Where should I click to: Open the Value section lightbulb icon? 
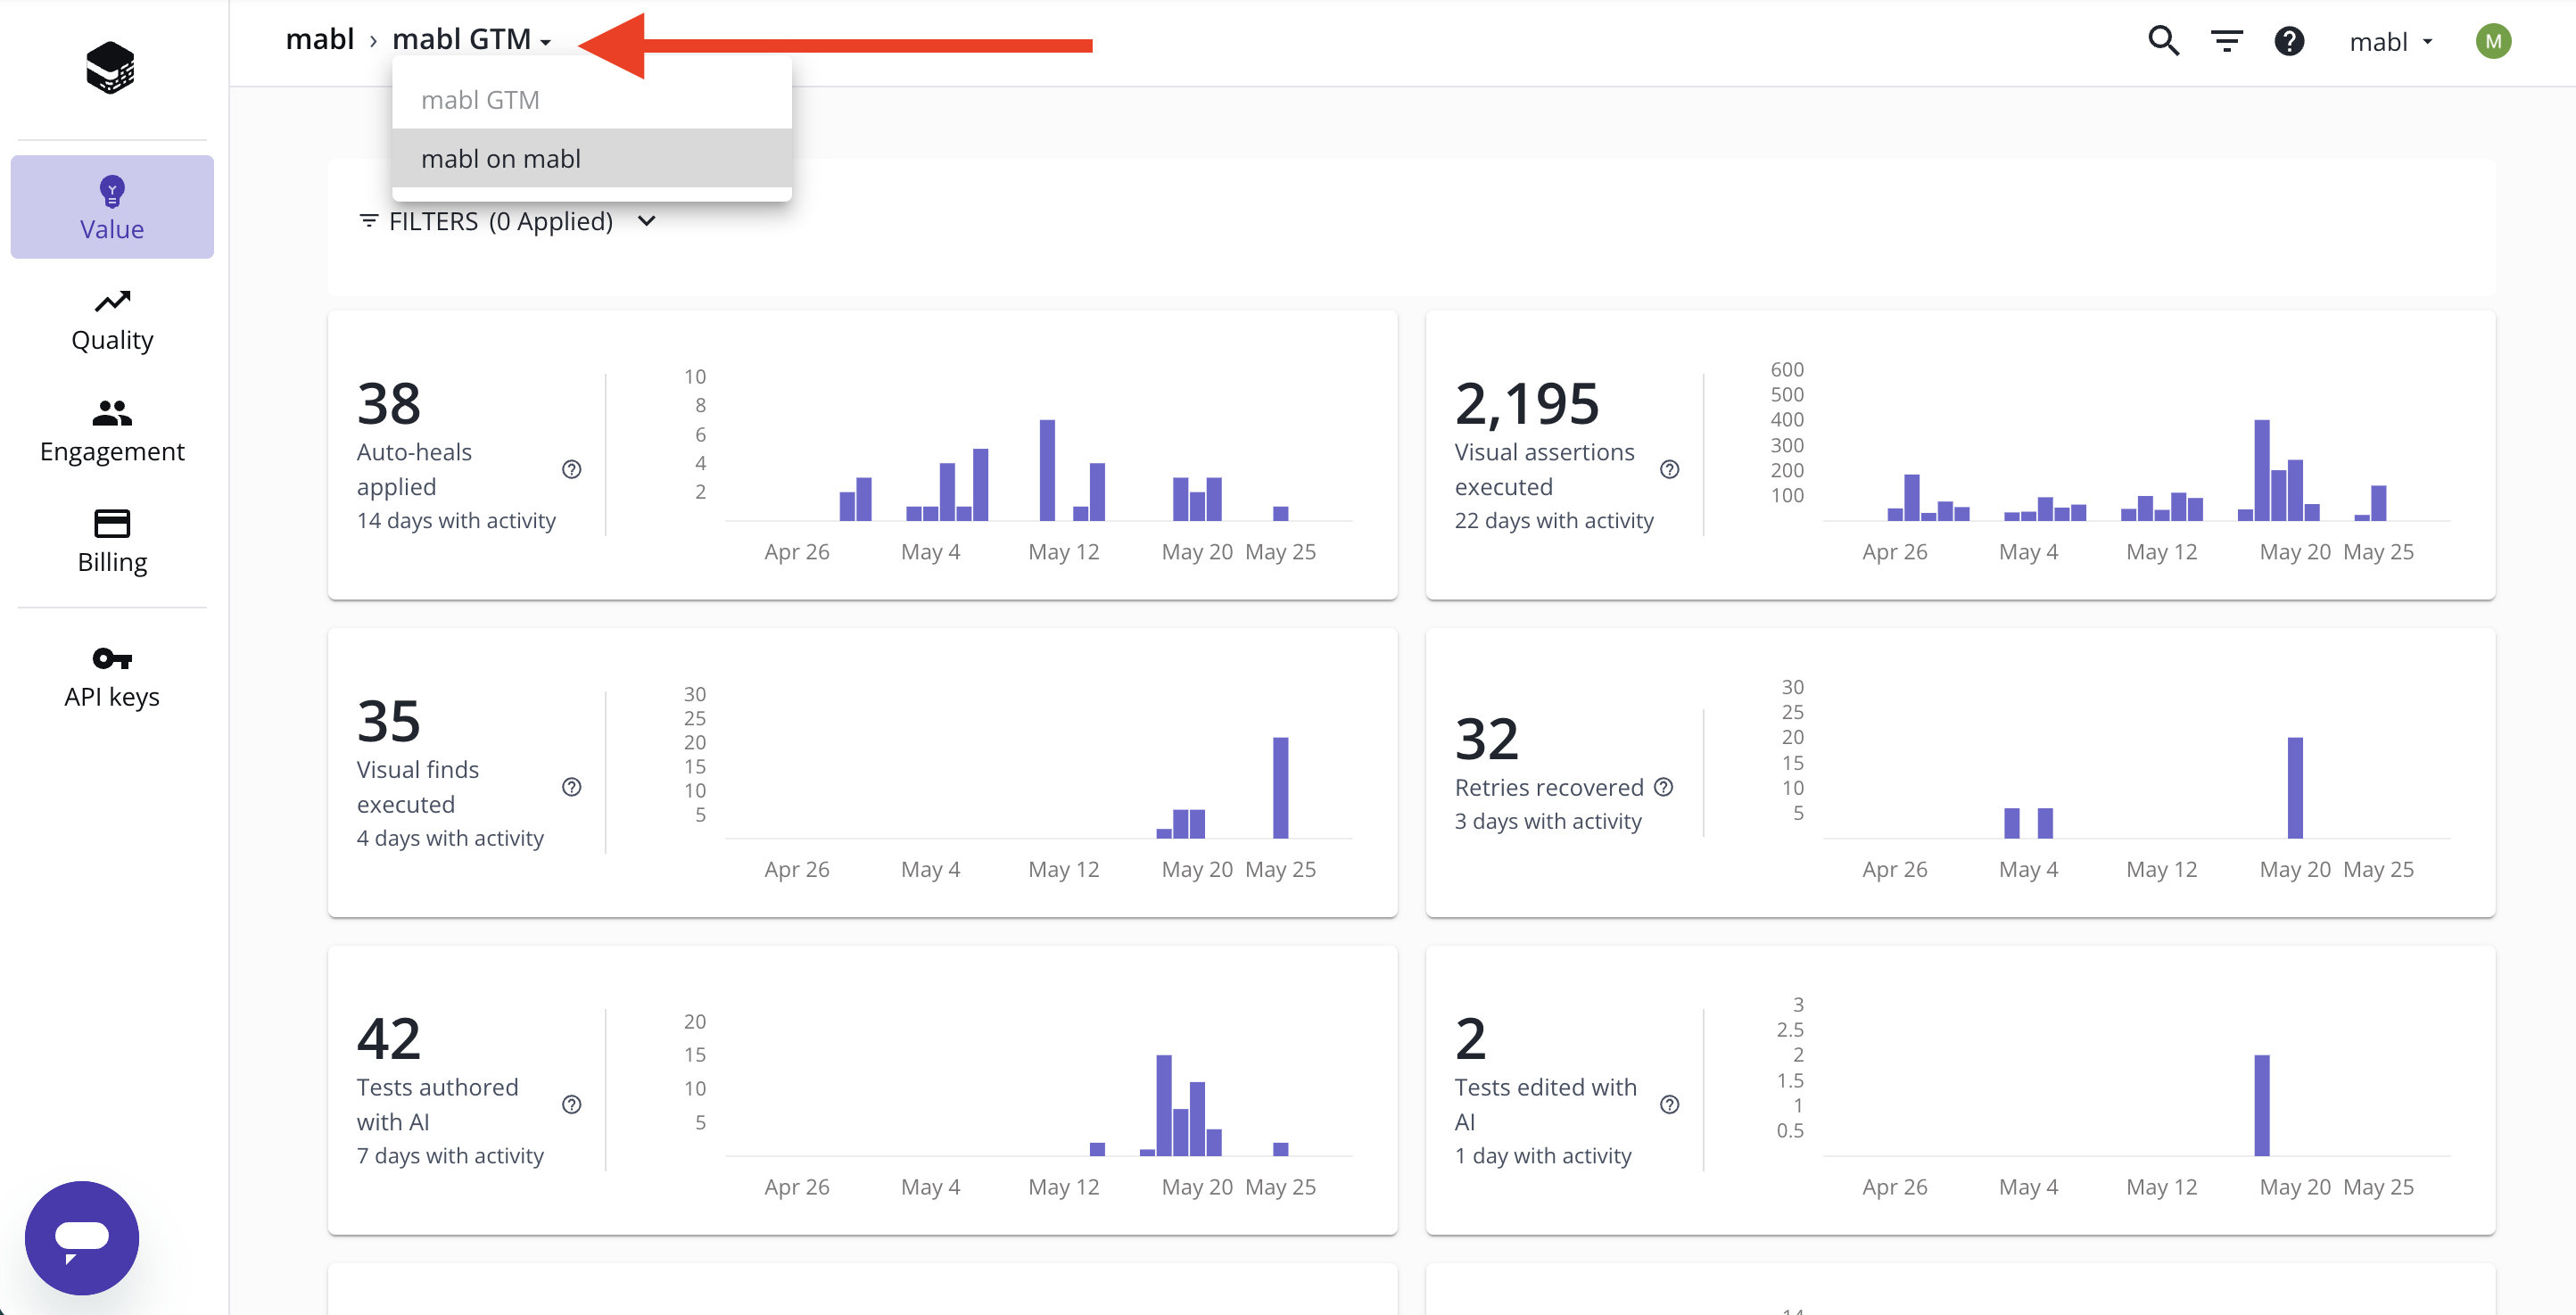click(x=112, y=190)
